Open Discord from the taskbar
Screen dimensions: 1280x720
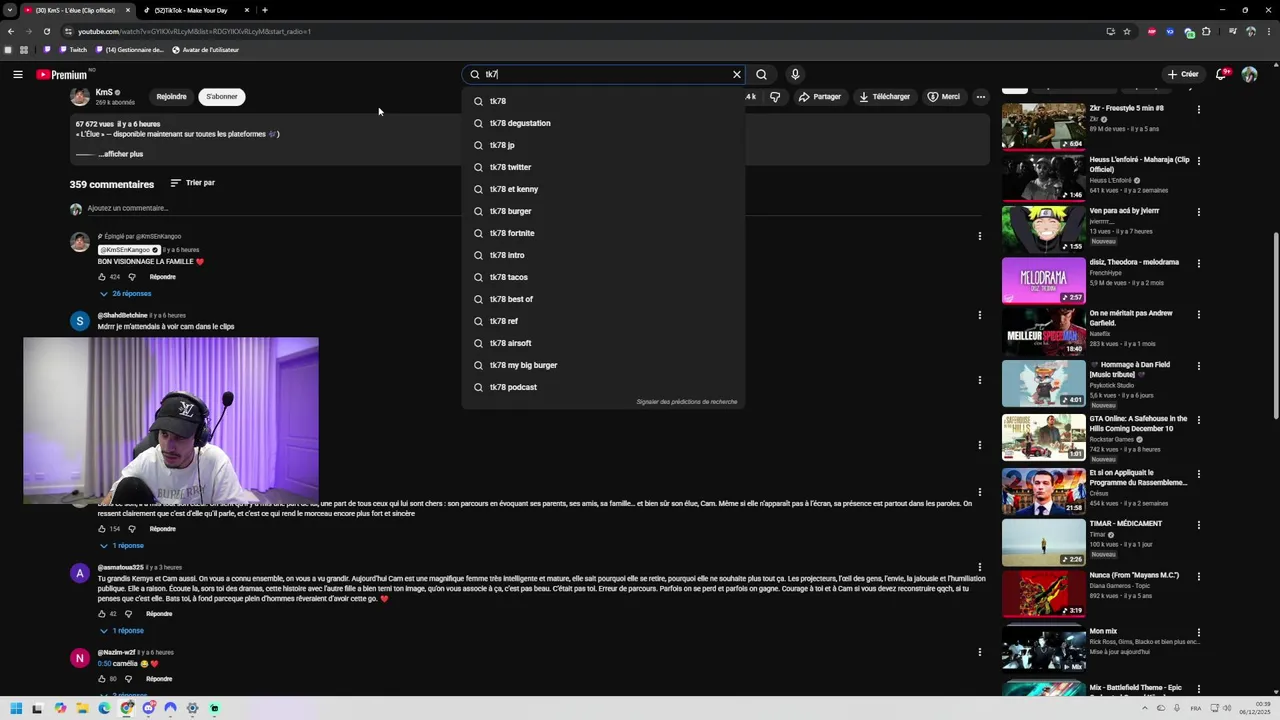149,708
